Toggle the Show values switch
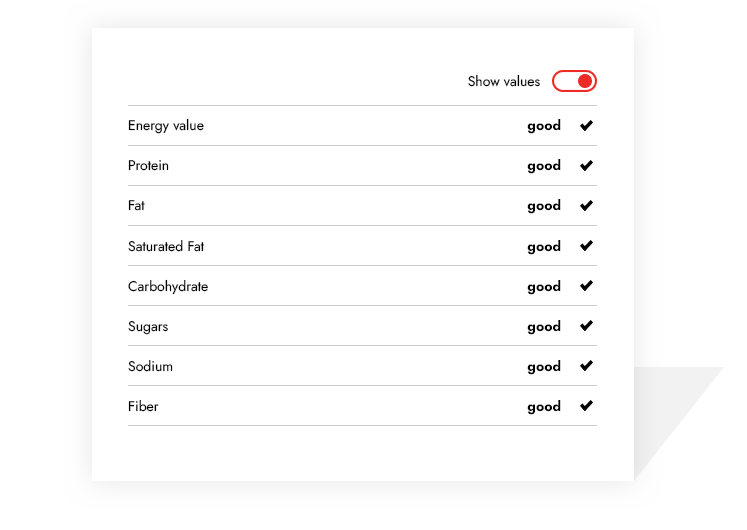The image size is (747, 530). tap(574, 81)
